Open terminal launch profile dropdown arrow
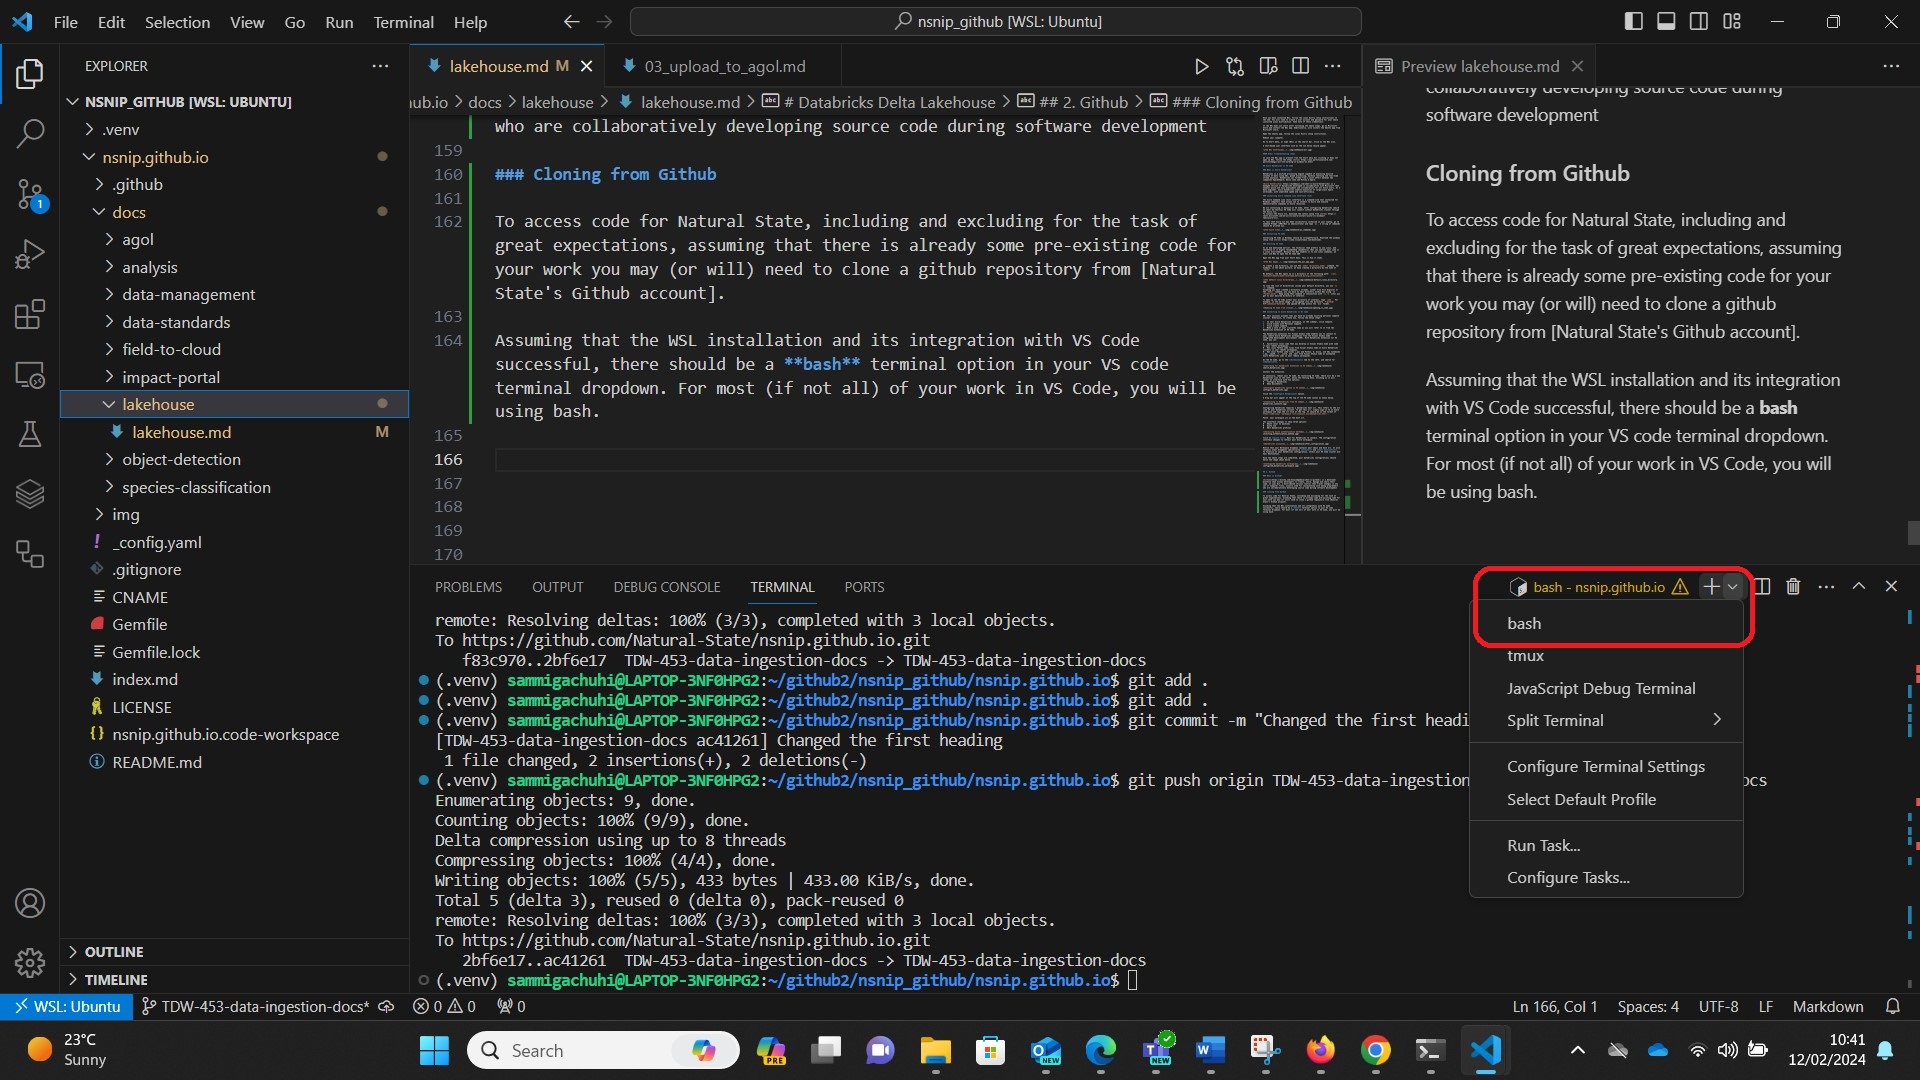The width and height of the screenshot is (1920, 1080). tap(1733, 587)
